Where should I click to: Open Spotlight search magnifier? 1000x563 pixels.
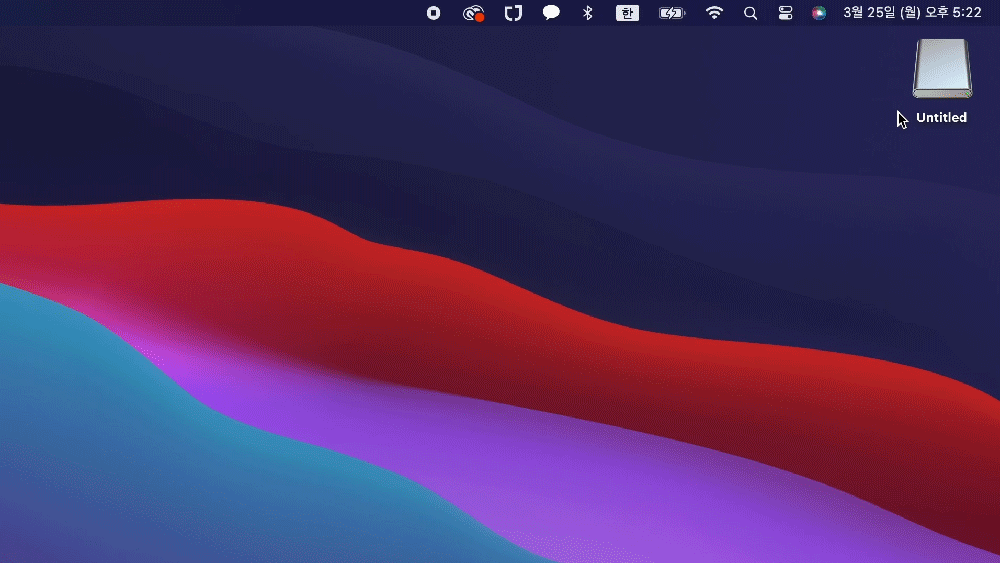click(750, 13)
